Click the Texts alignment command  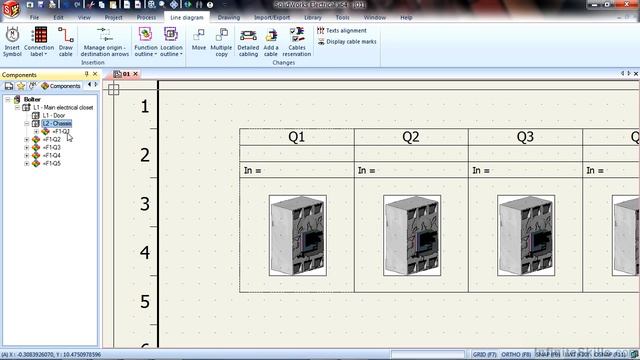(342, 31)
